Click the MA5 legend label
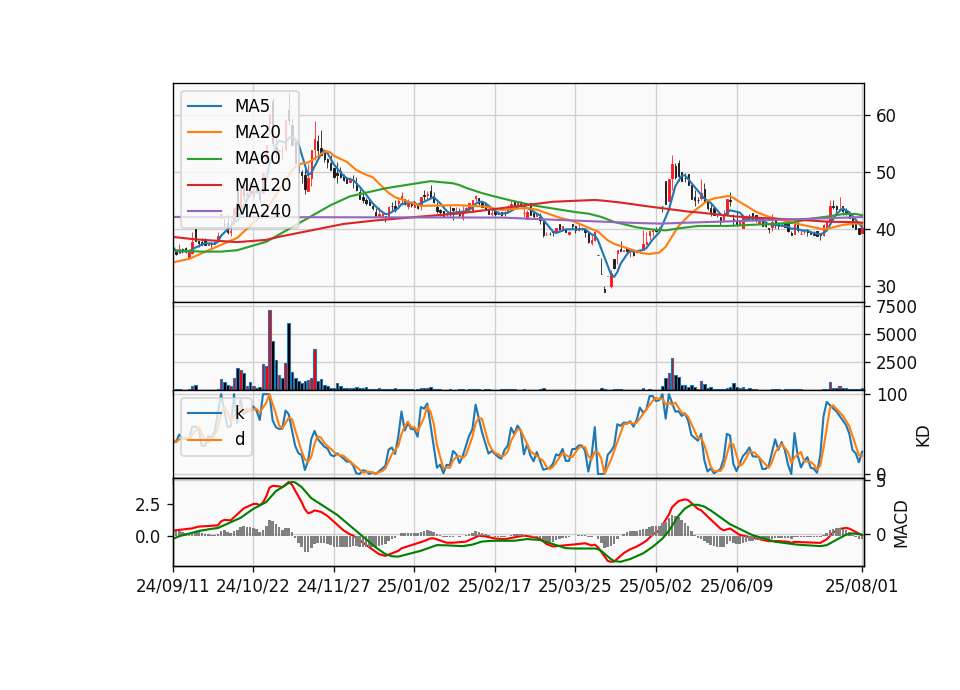 [x=252, y=106]
